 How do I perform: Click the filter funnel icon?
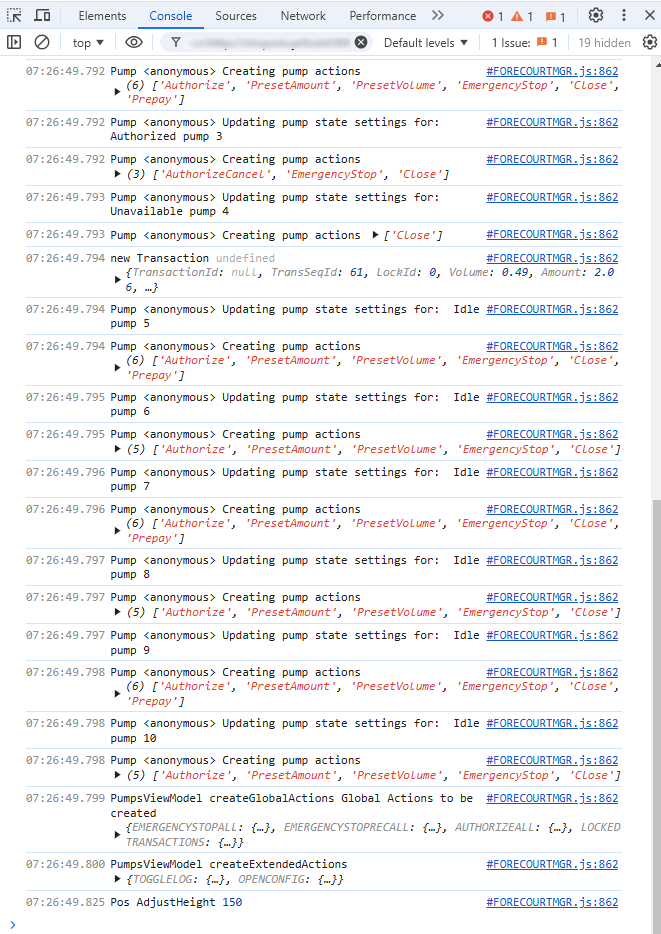pyautogui.click(x=176, y=42)
